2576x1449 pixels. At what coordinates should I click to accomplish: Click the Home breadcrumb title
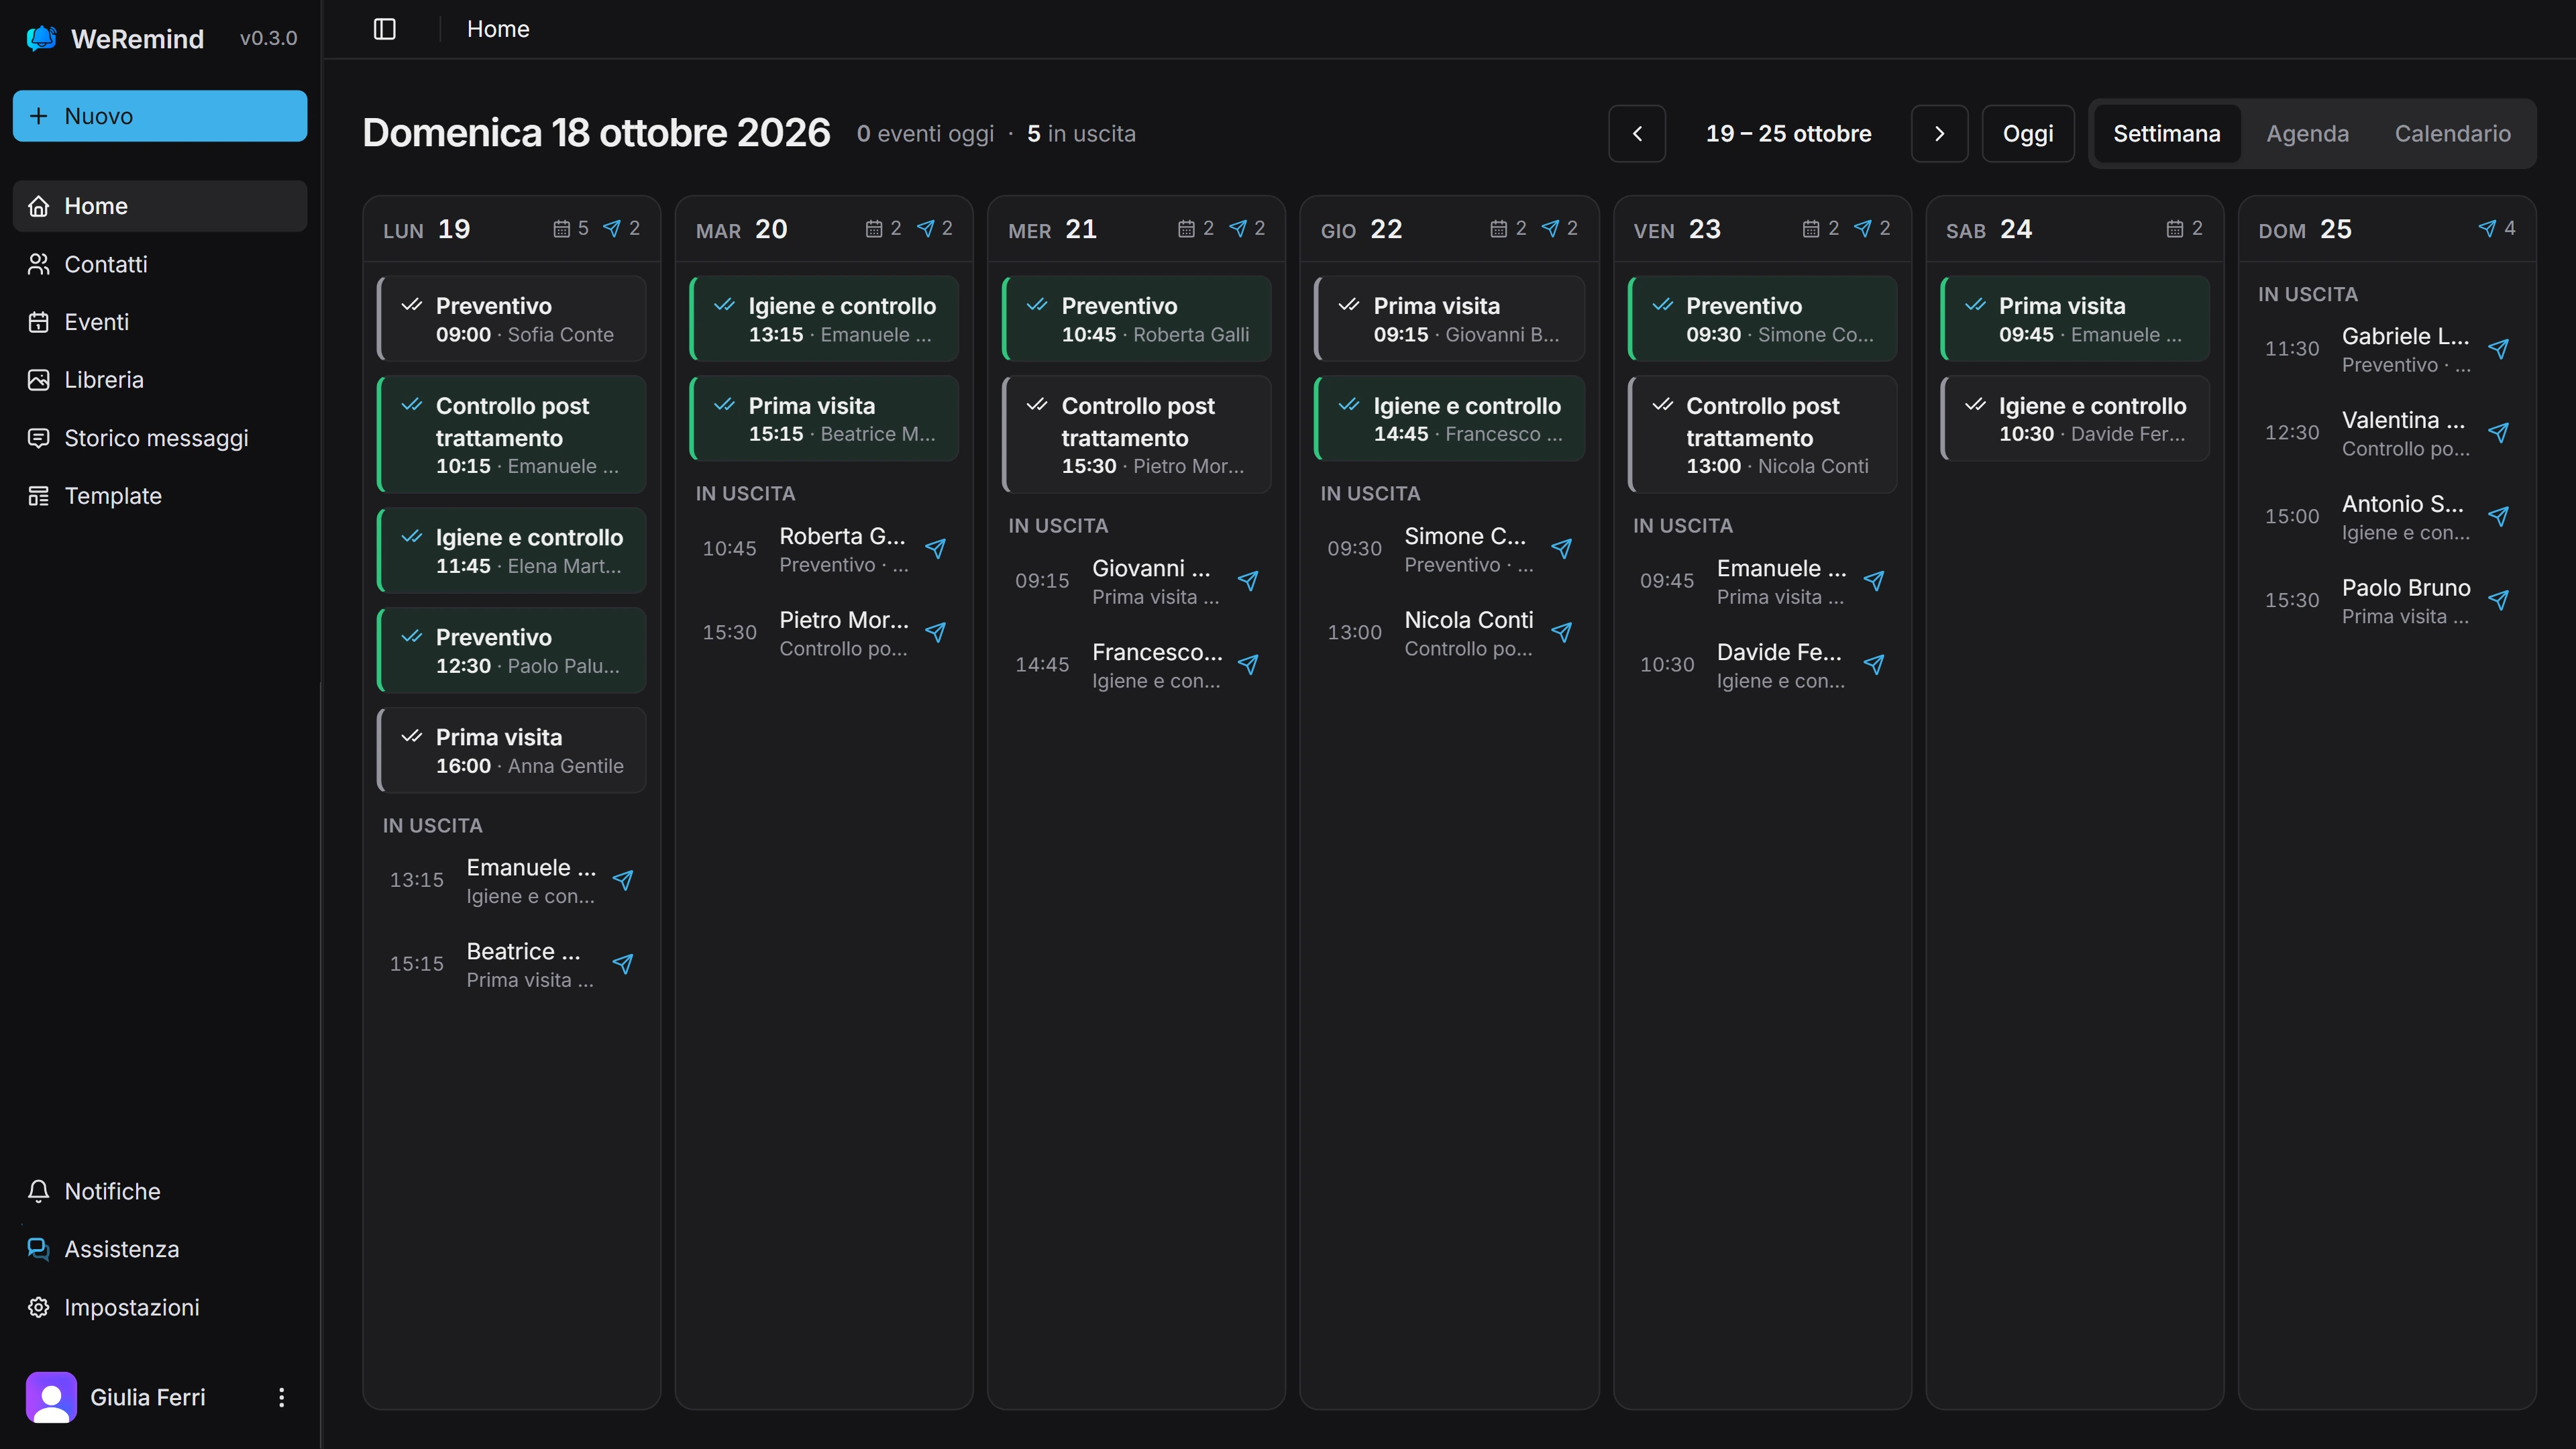click(498, 29)
